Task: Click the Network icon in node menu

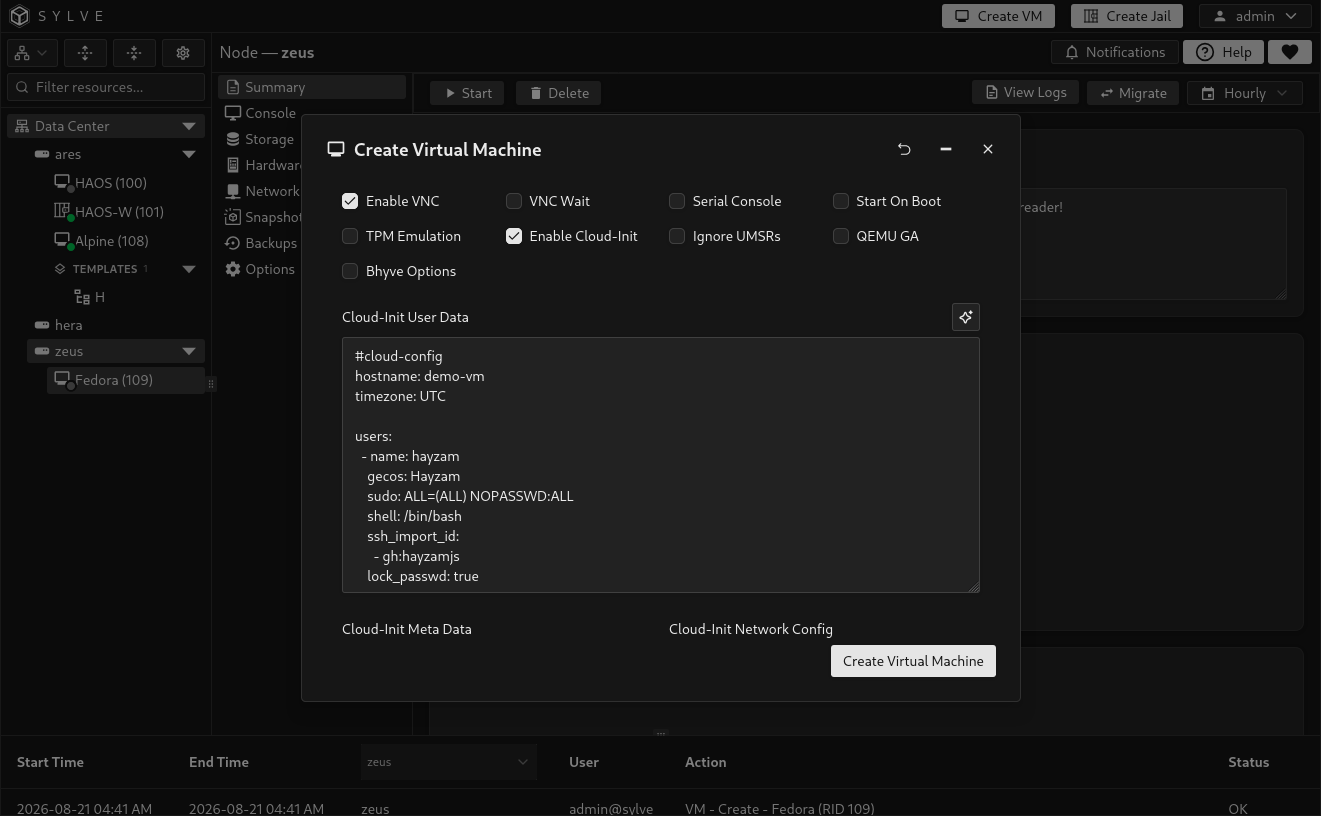Action: (233, 191)
